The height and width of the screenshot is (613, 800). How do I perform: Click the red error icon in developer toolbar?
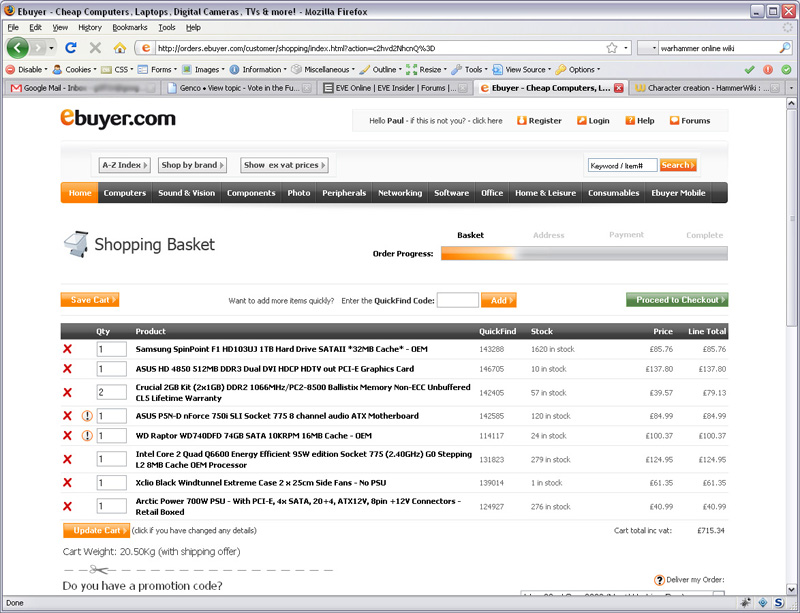(x=767, y=69)
